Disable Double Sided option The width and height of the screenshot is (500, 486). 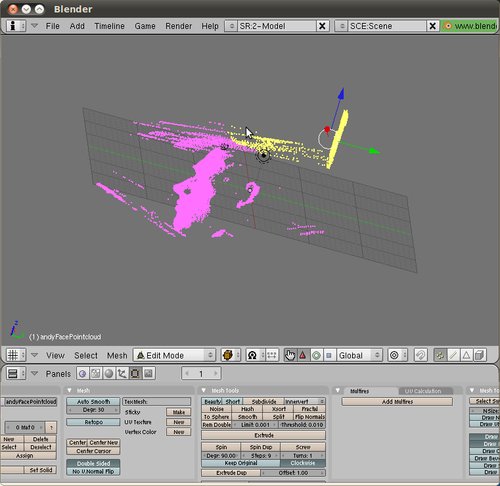tap(93, 463)
